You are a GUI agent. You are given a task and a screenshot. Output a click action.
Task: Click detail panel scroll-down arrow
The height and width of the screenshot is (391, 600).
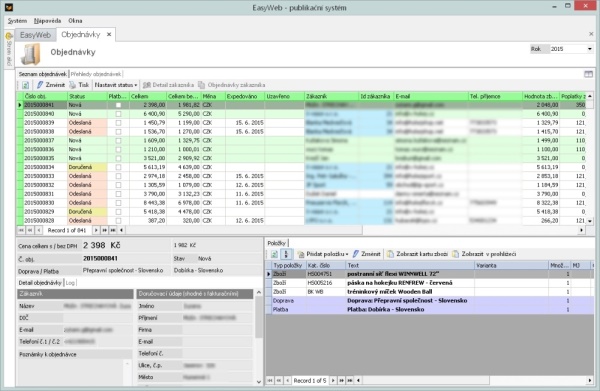coord(259,381)
